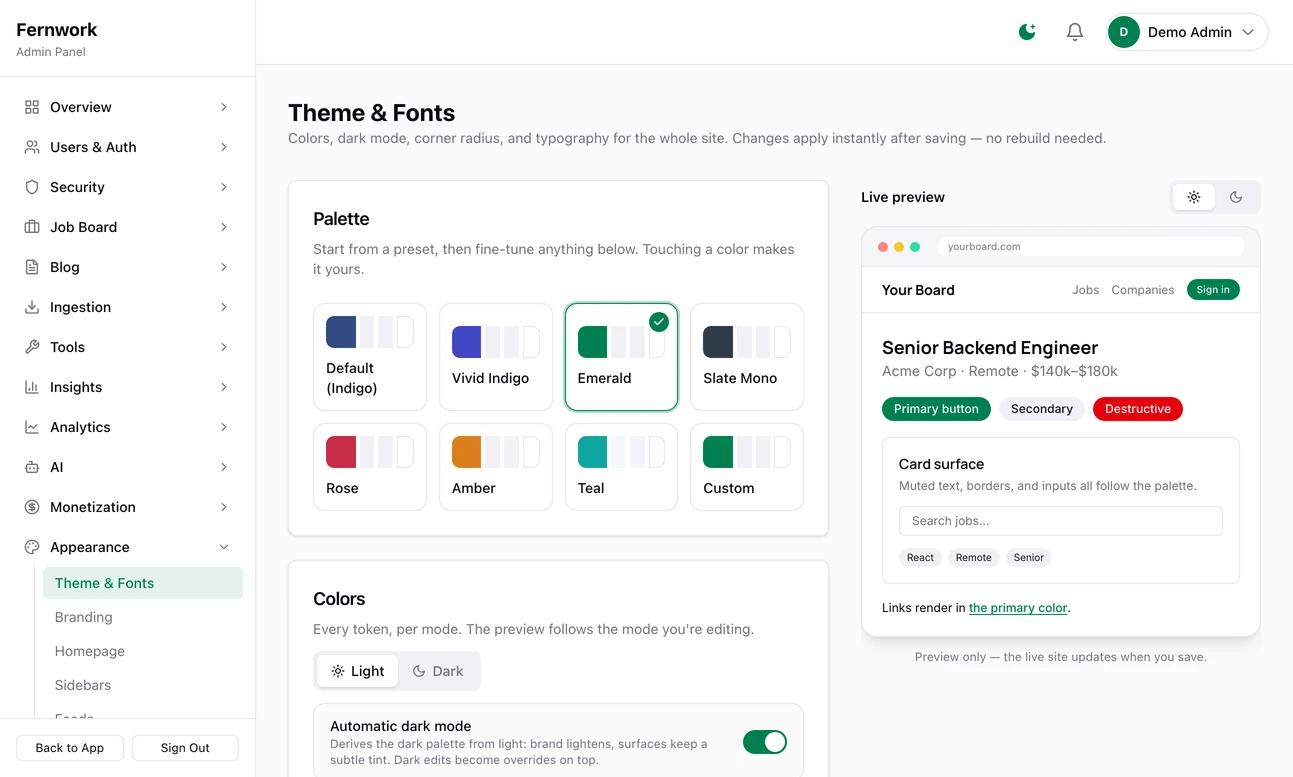Click Sign in button in preview
The height and width of the screenshot is (777, 1293).
pyautogui.click(x=1213, y=290)
